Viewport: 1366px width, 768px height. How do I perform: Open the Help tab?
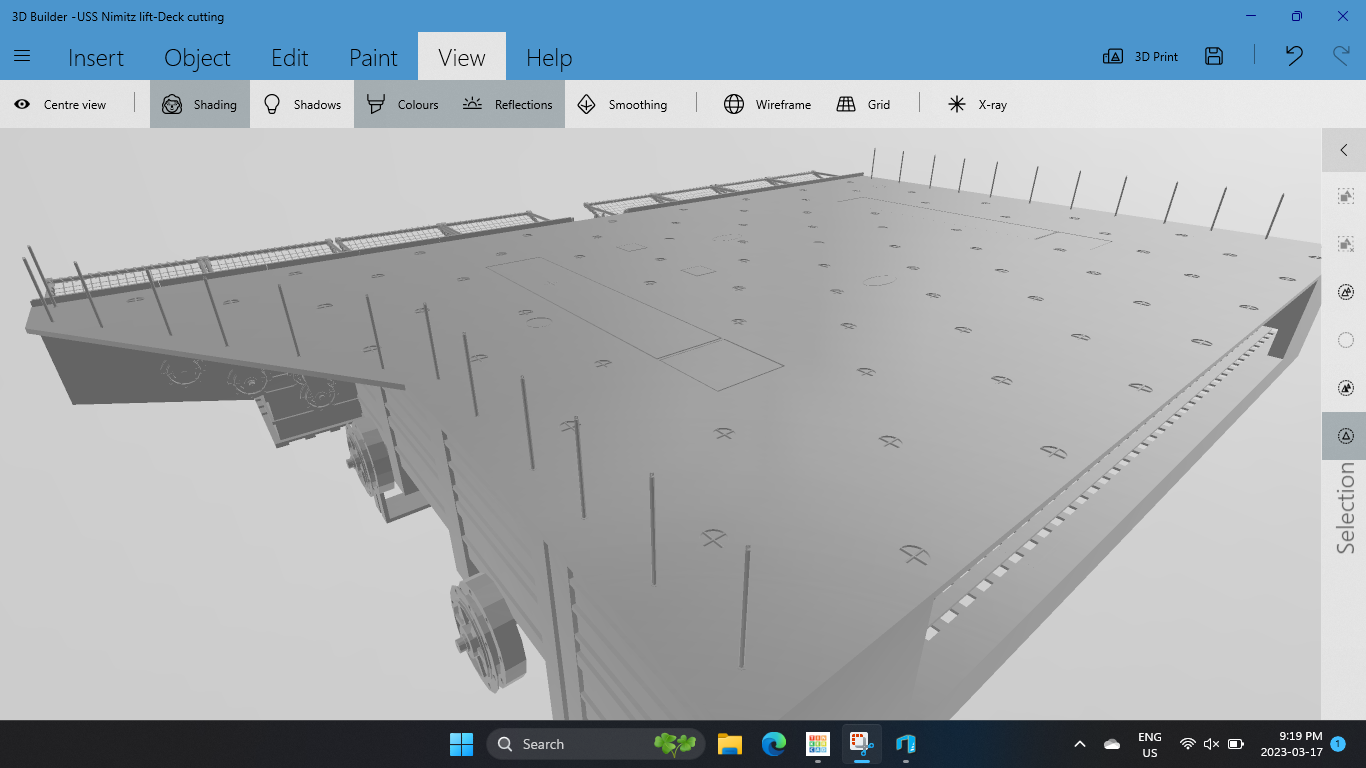coord(549,58)
